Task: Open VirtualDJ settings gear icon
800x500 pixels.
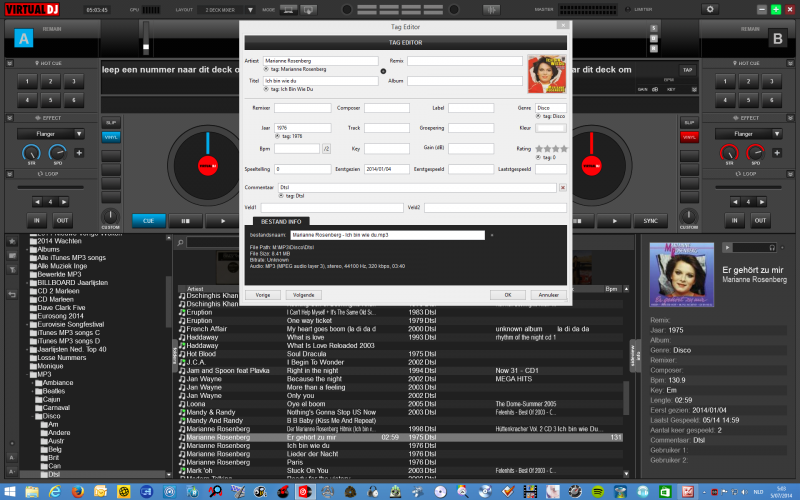Action: [x=710, y=9]
